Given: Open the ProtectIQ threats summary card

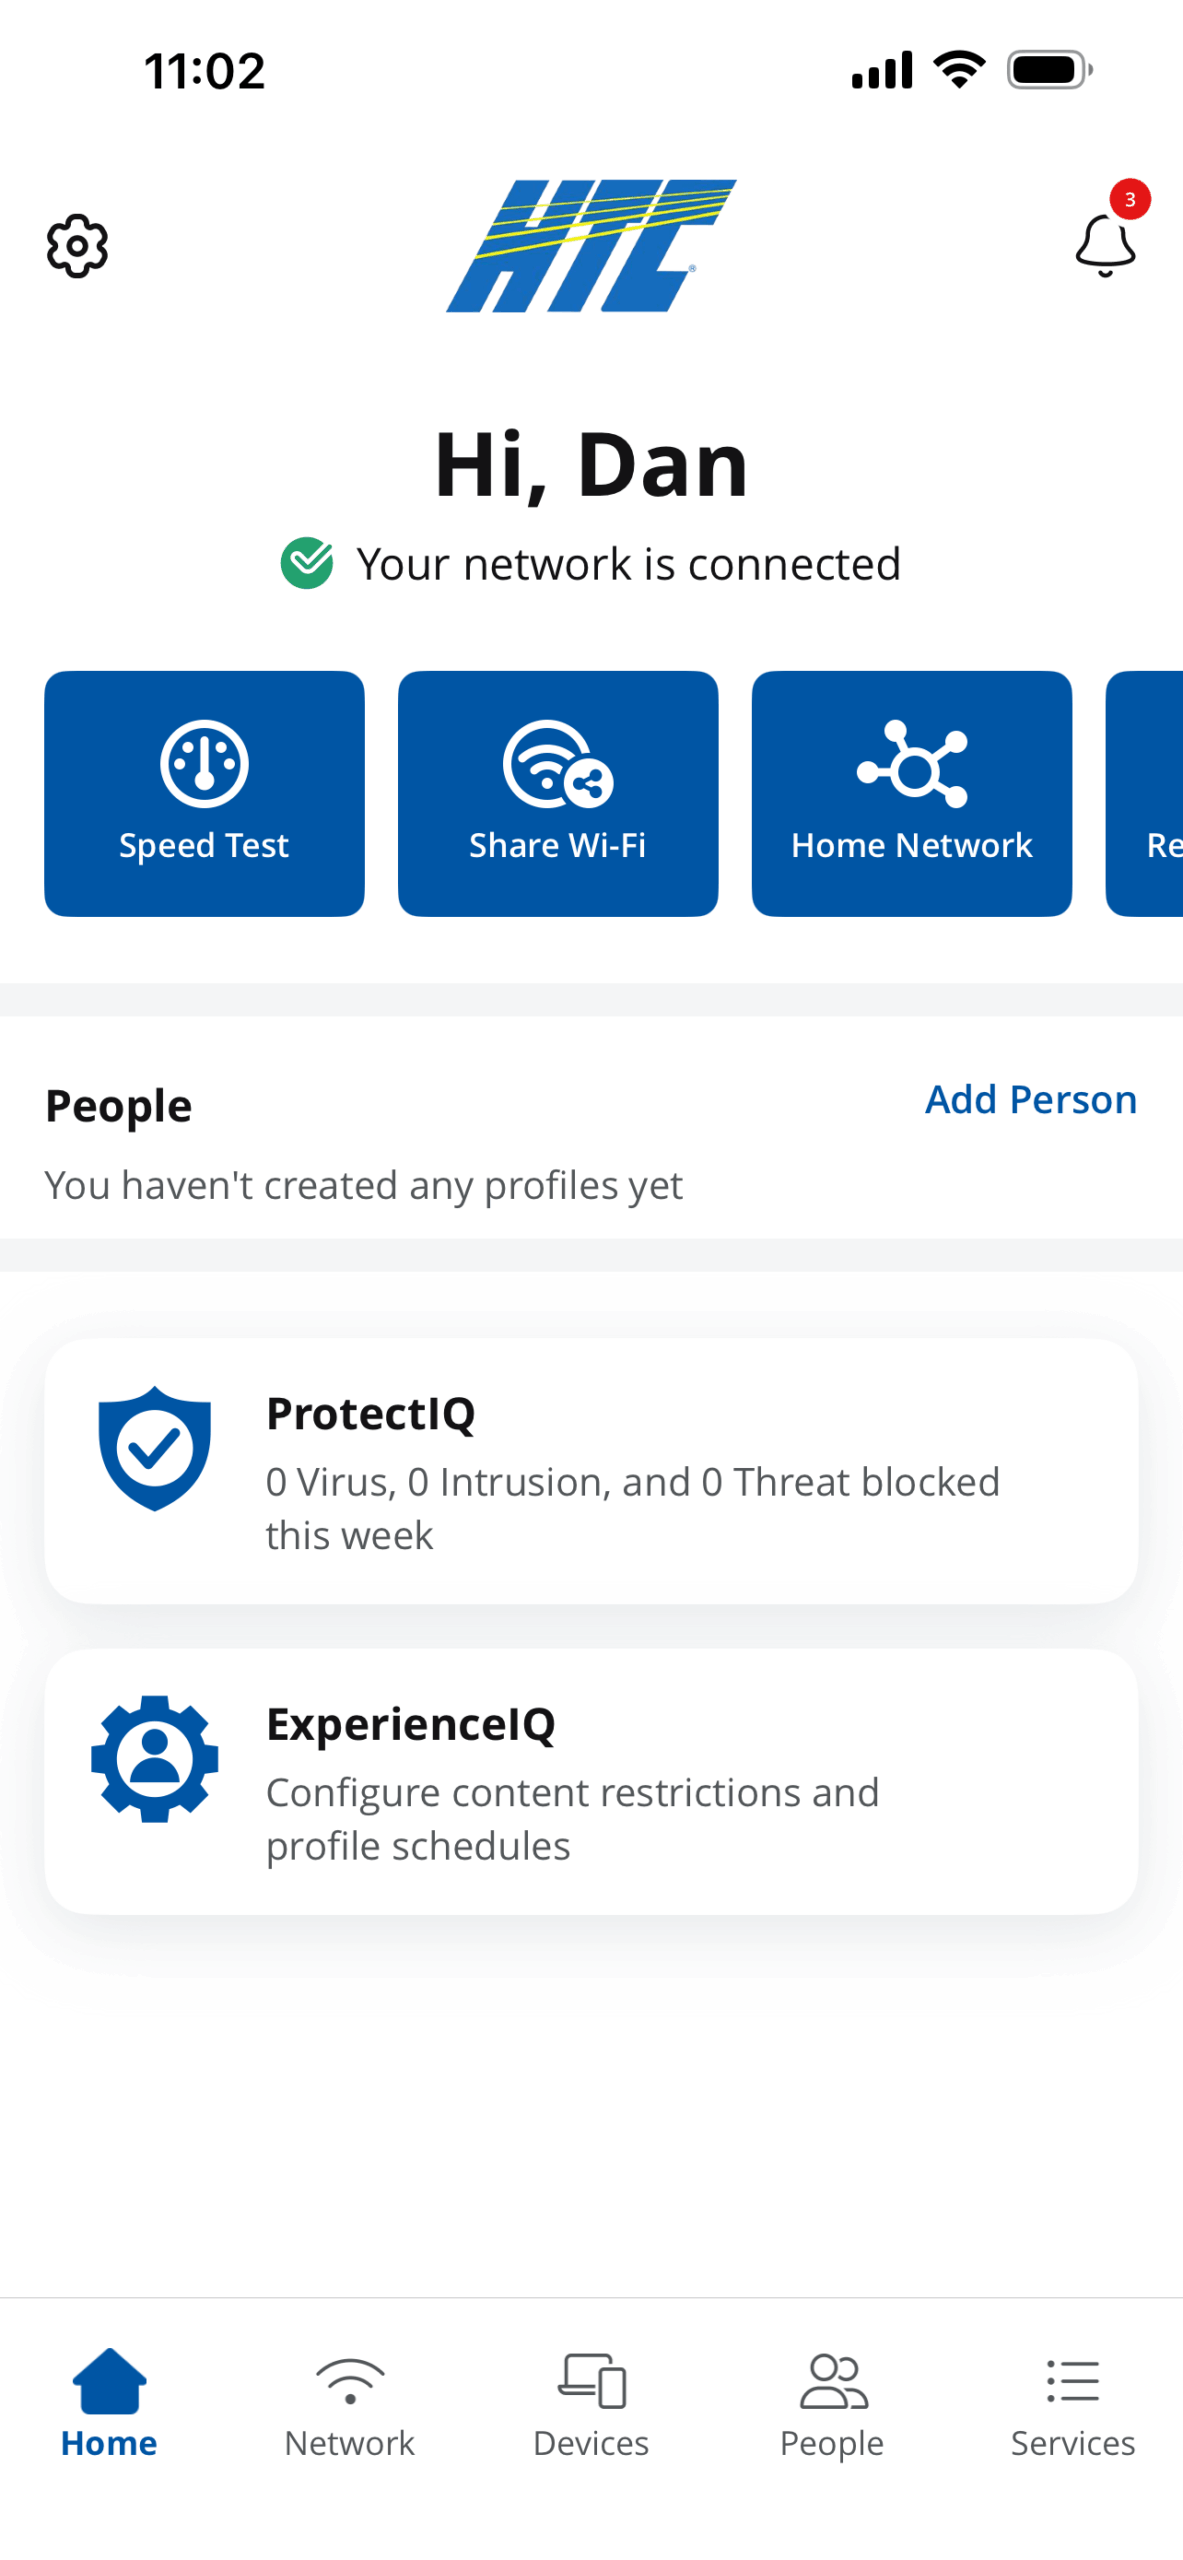Looking at the screenshot, I should coord(591,1471).
